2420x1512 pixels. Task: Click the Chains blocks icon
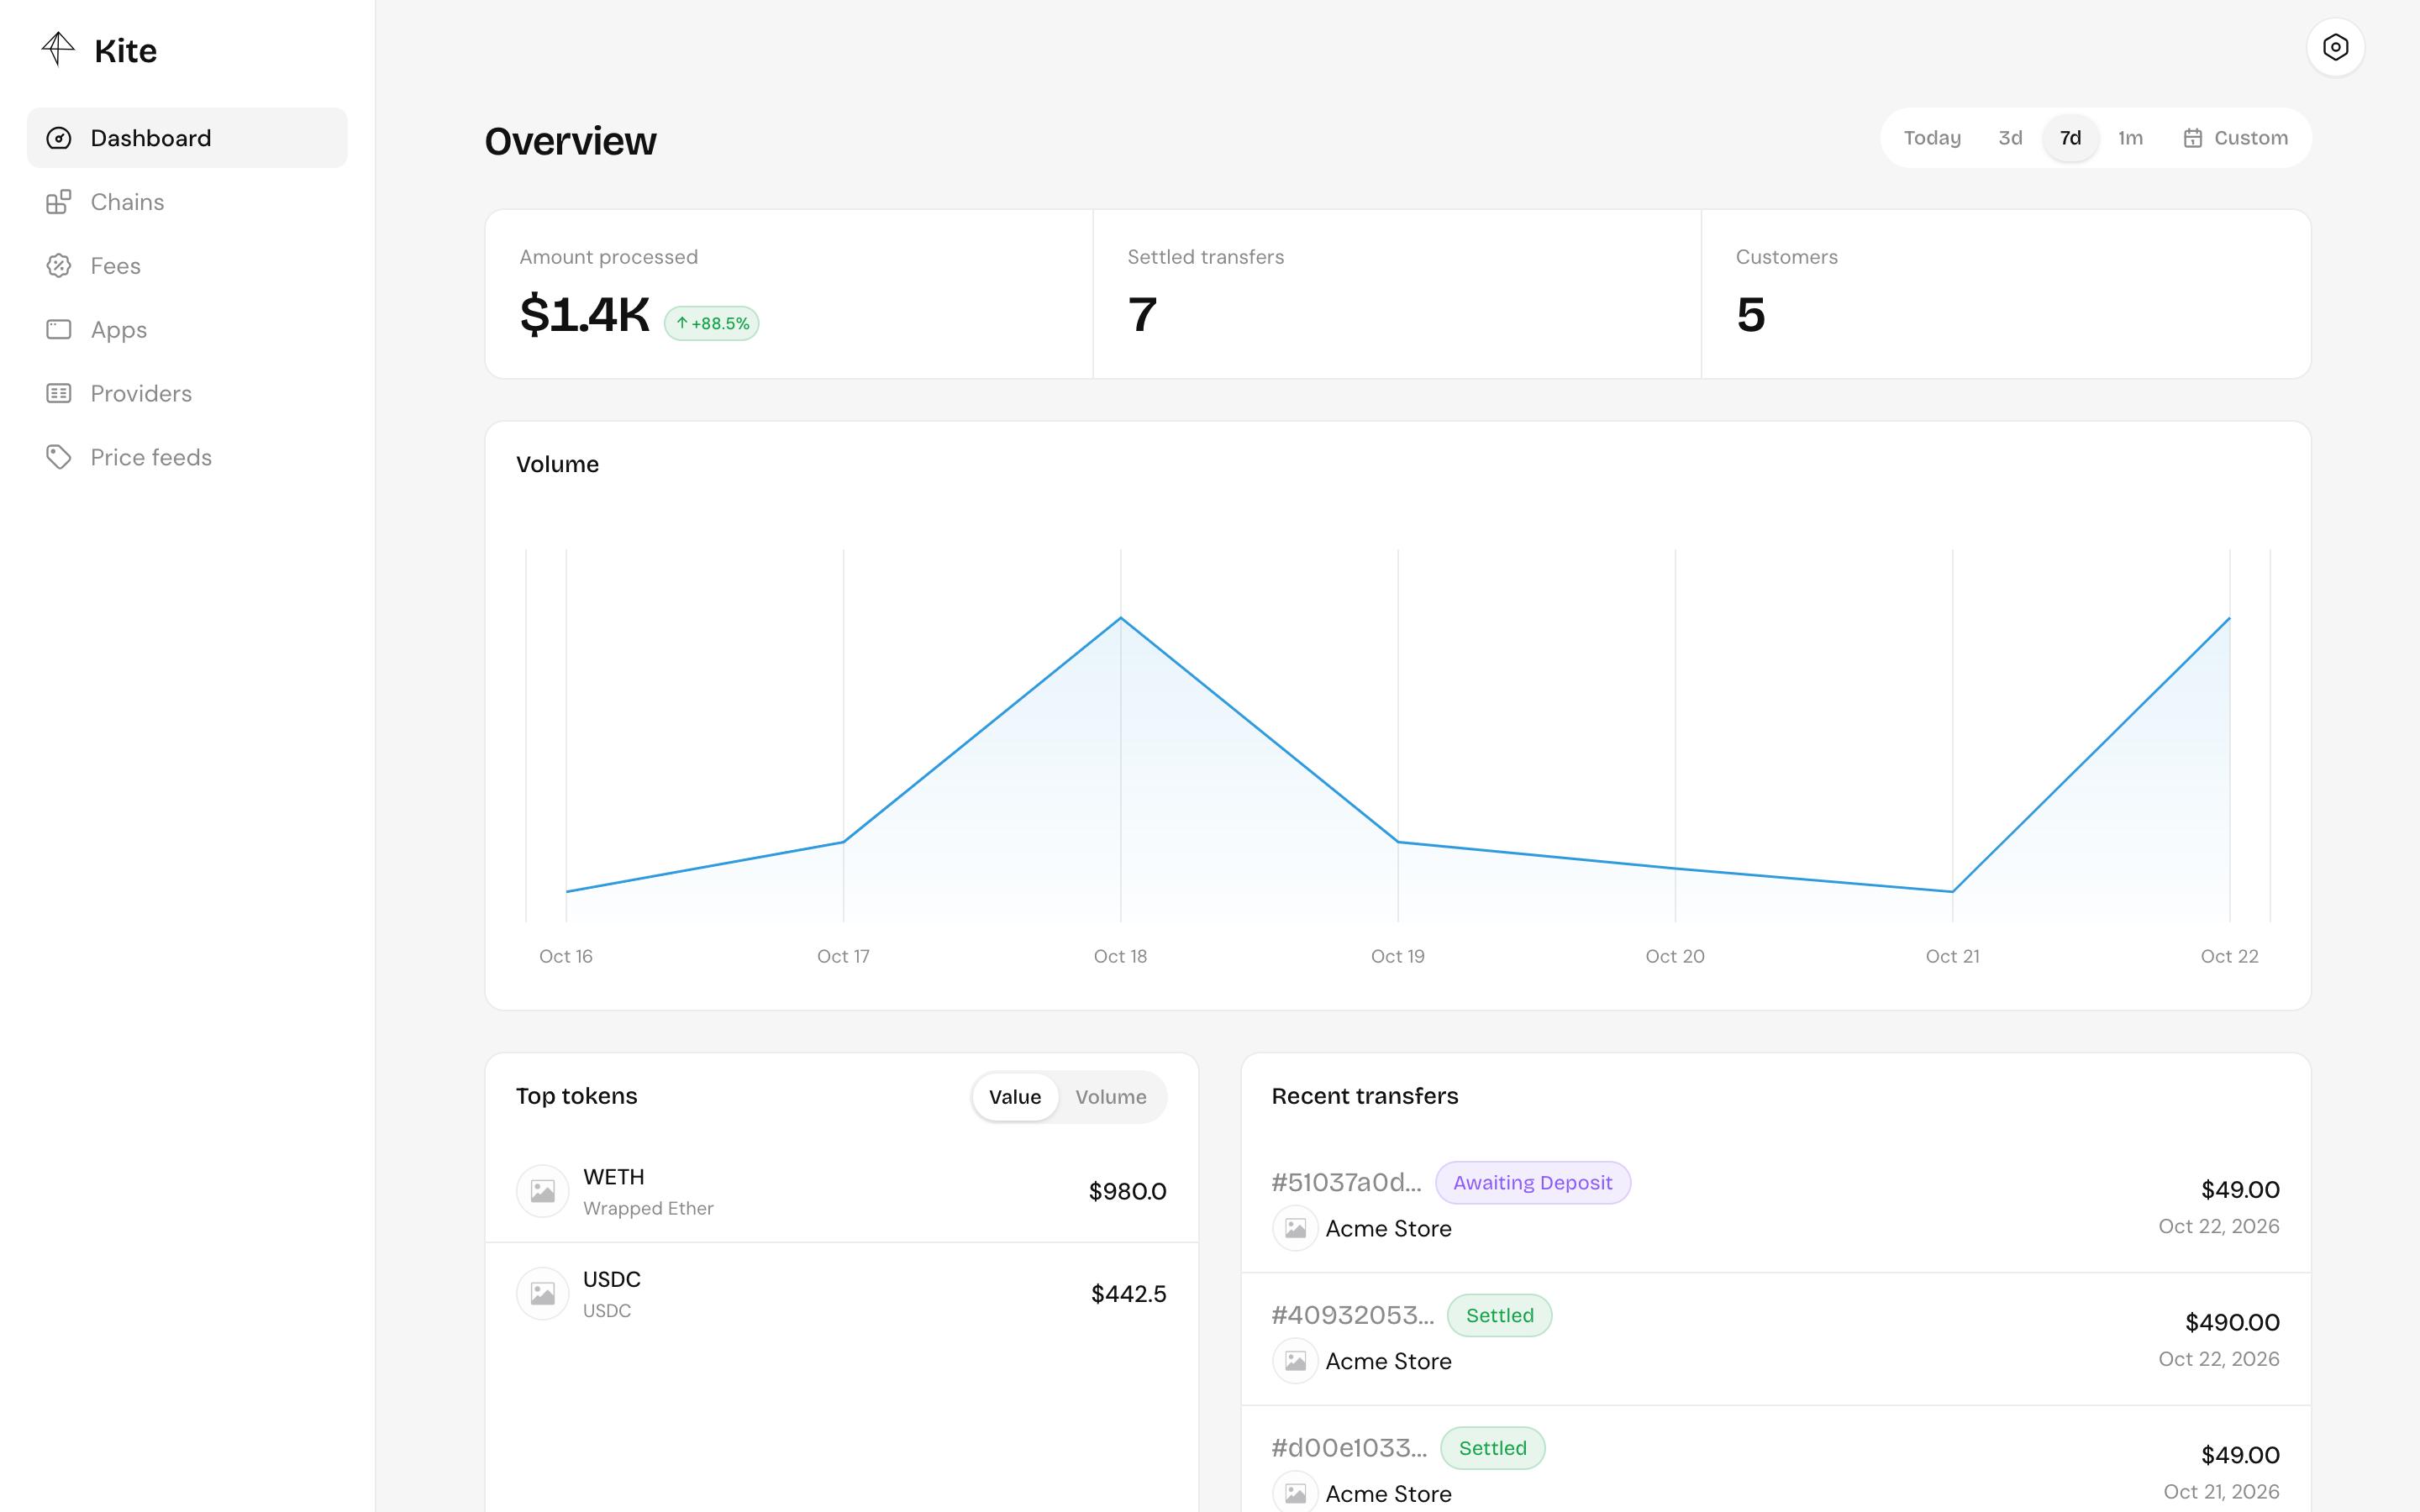point(59,202)
